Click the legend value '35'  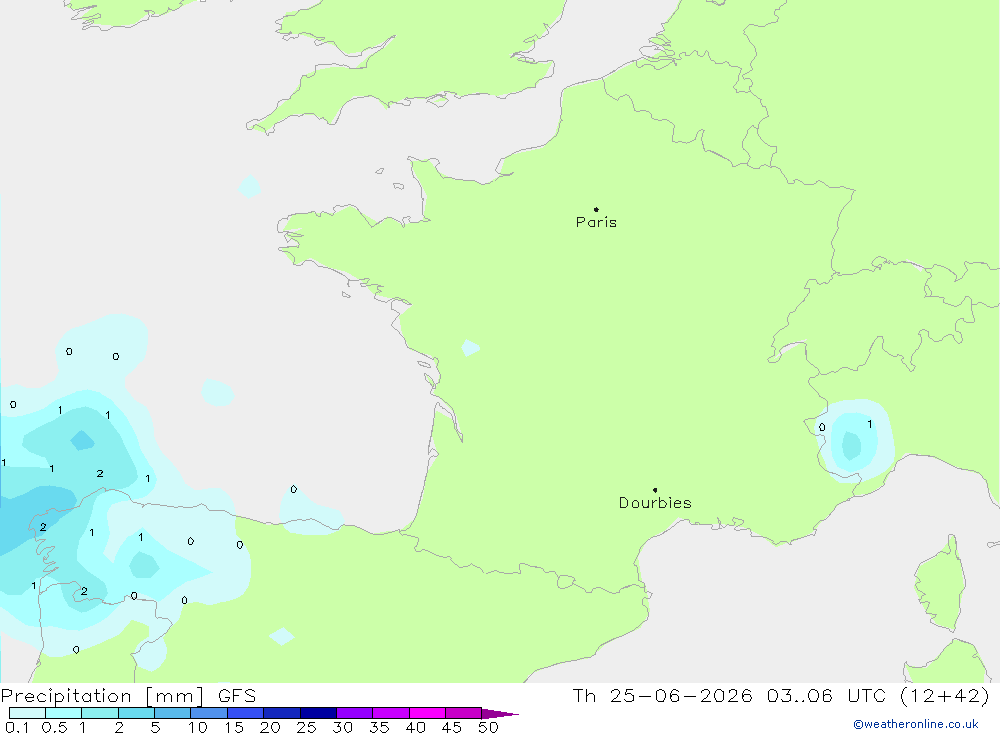pos(379,727)
